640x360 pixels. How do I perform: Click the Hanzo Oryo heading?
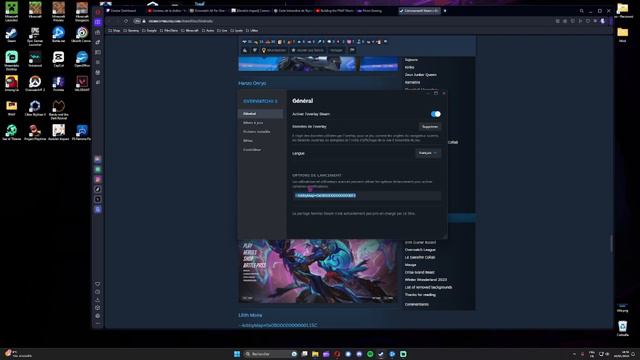point(252,83)
